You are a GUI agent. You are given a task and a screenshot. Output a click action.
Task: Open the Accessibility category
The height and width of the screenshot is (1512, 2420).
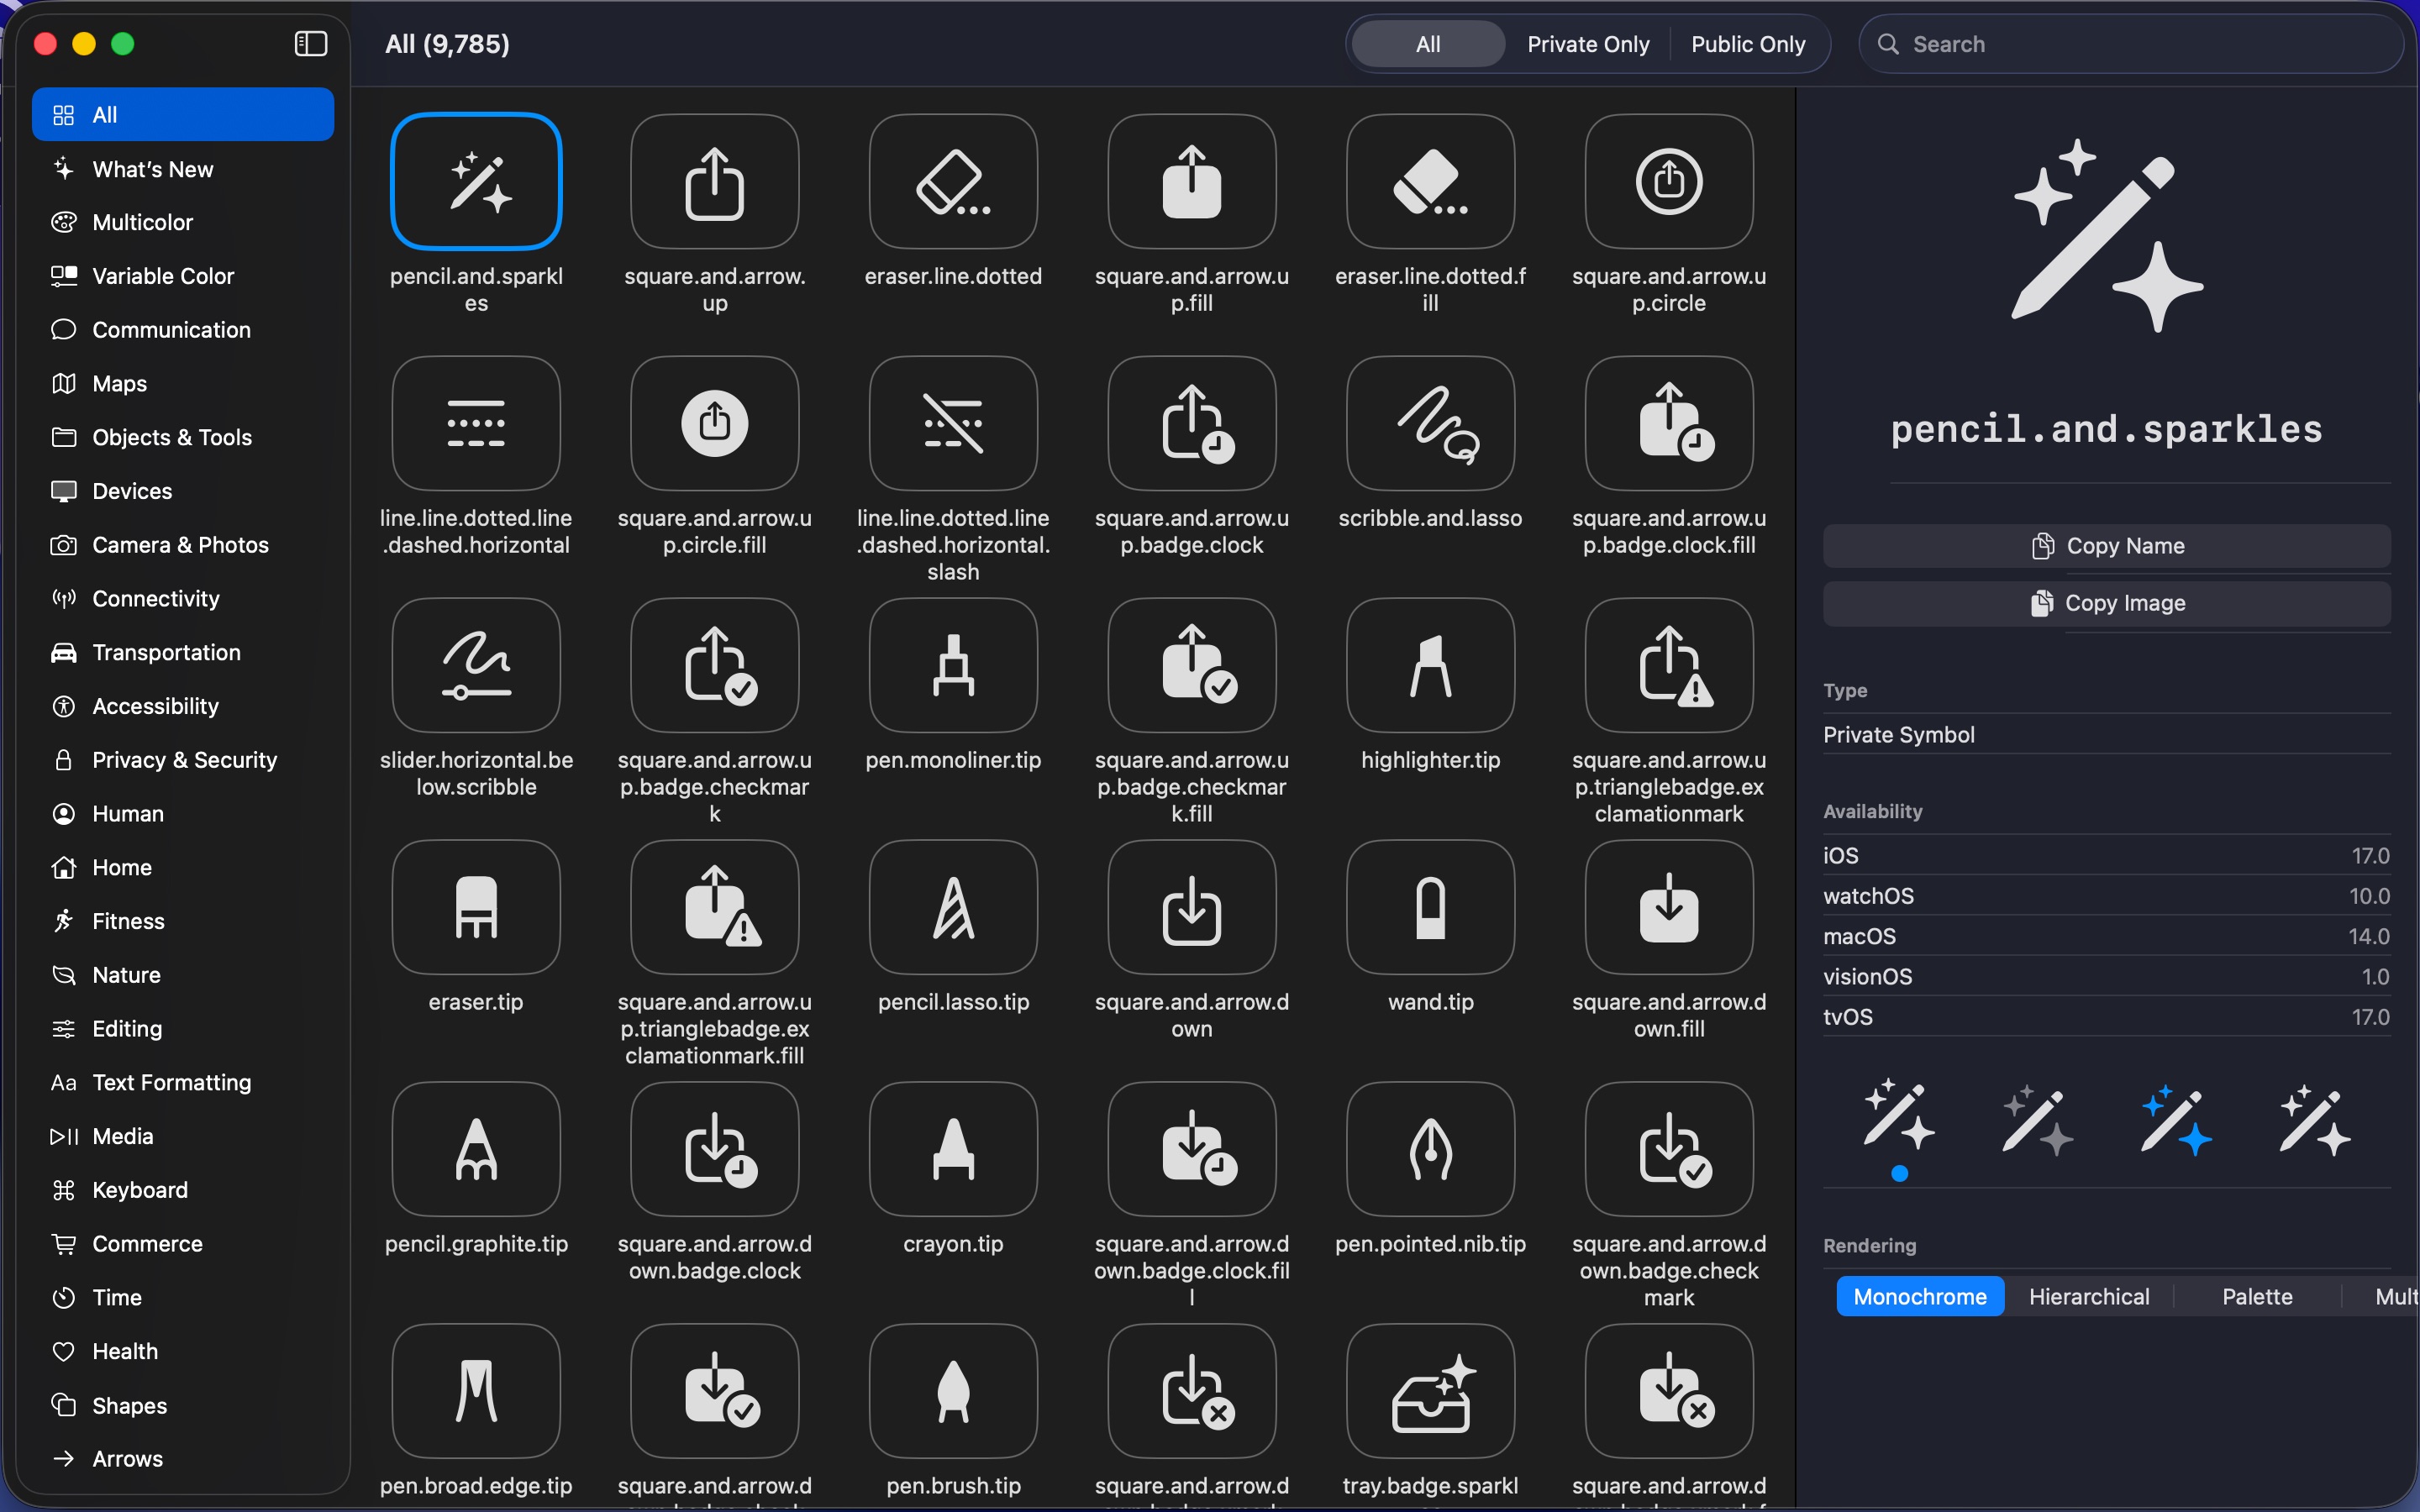click(x=182, y=706)
